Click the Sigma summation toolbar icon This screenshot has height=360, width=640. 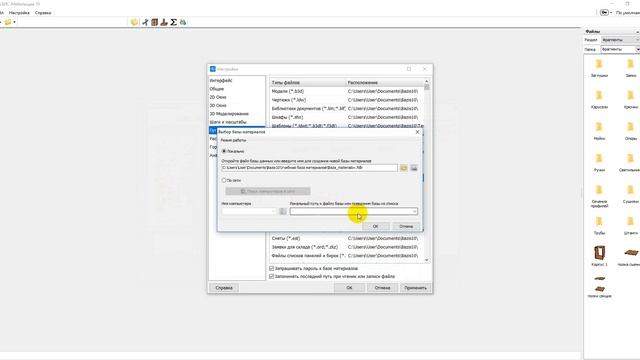[173, 22]
